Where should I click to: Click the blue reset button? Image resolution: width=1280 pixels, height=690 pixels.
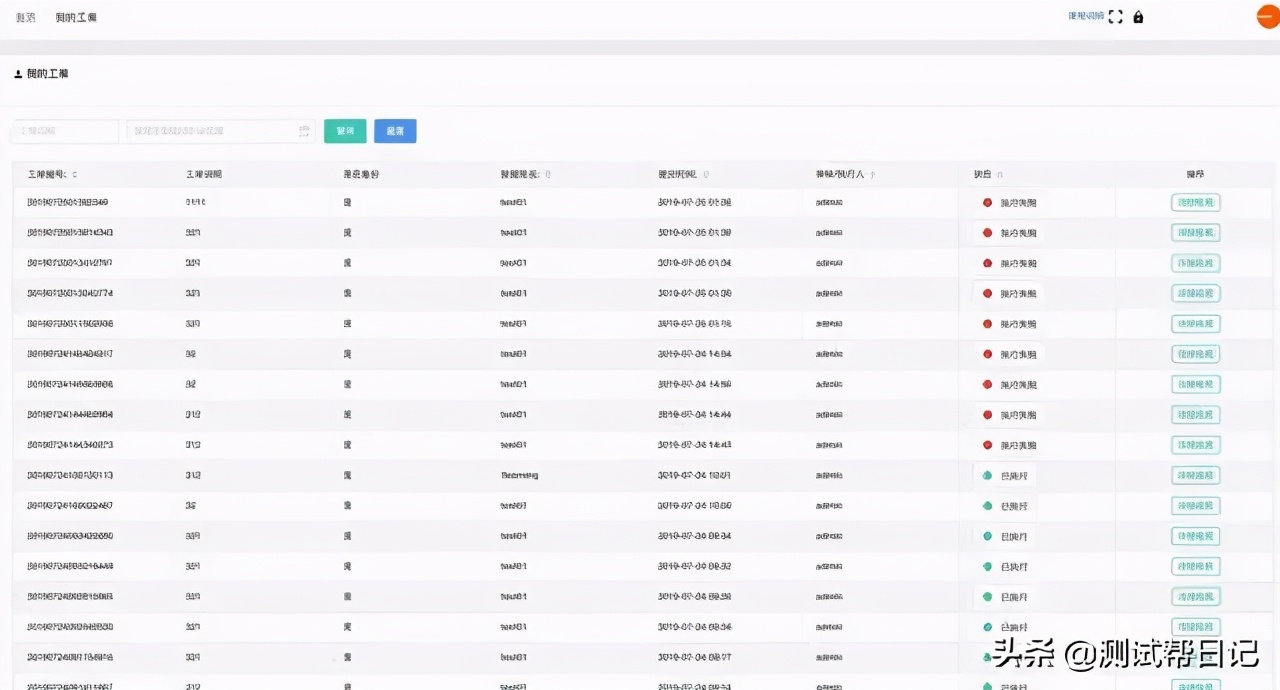click(395, 131)
